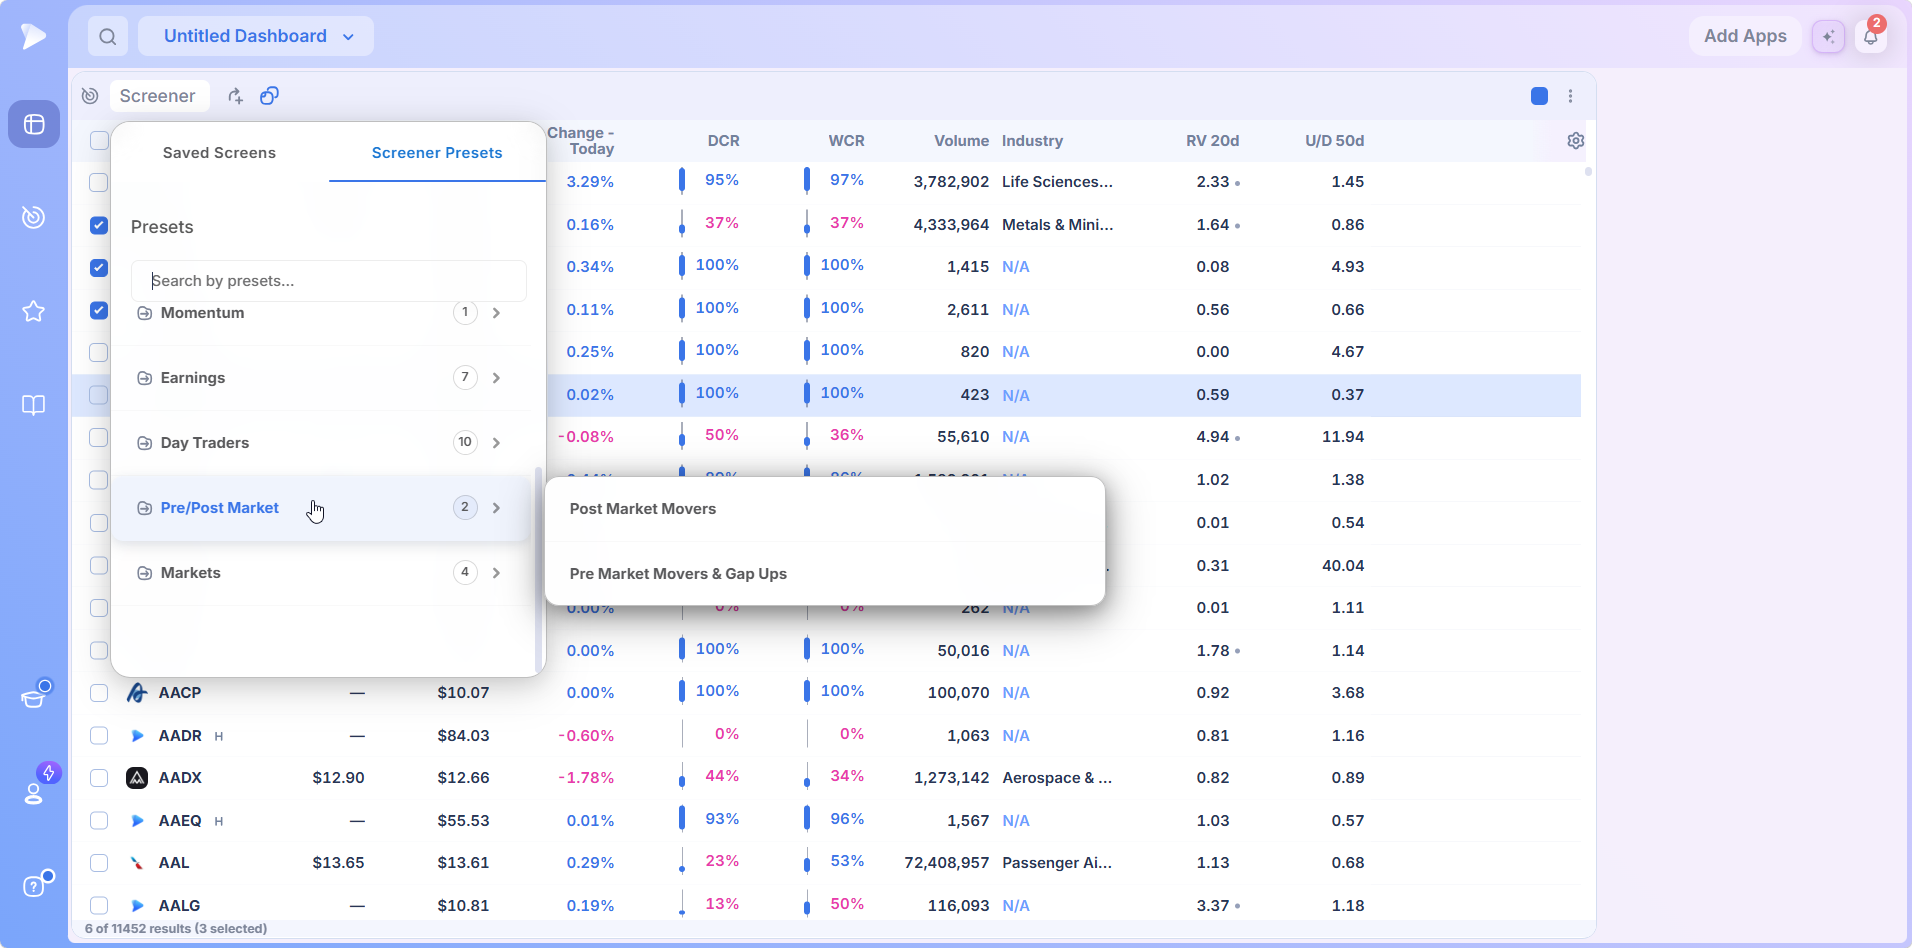Sort by the U/D 50d column header
This screenshot has width=1912, height=948.
coord(1334,141)
